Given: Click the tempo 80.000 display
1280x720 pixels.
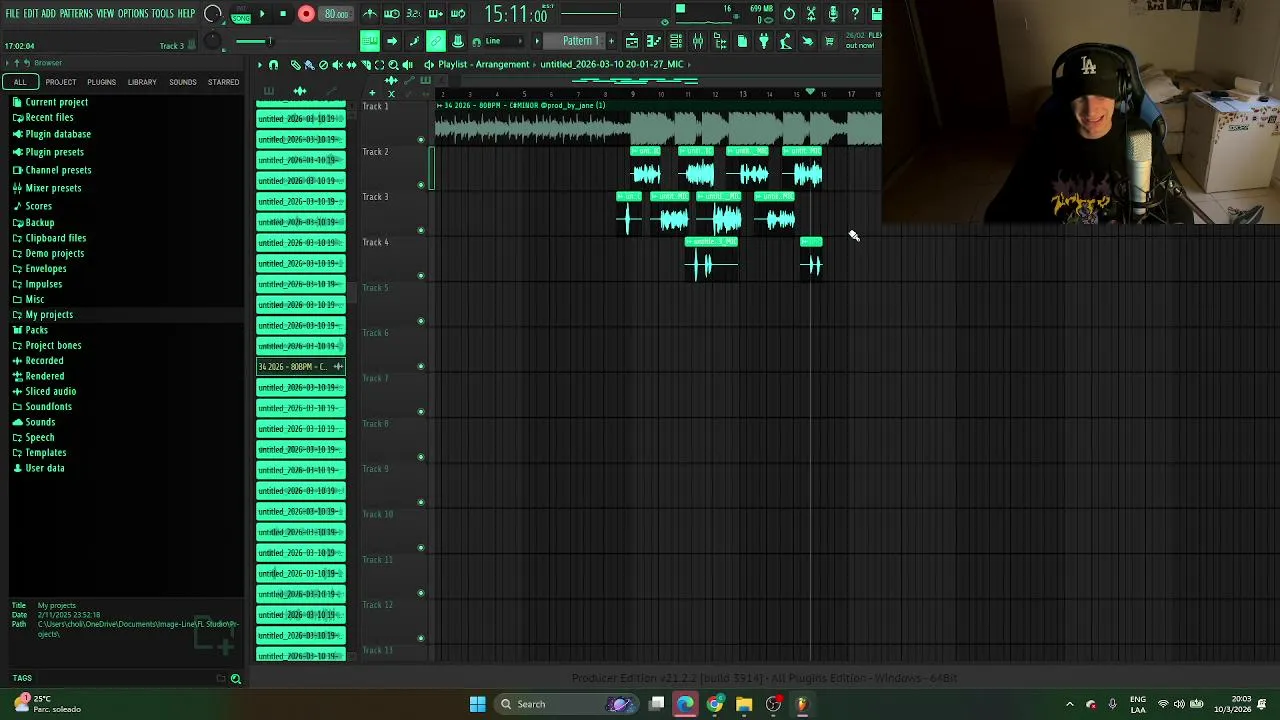Looking at the screenshot, I should (336, 14).
